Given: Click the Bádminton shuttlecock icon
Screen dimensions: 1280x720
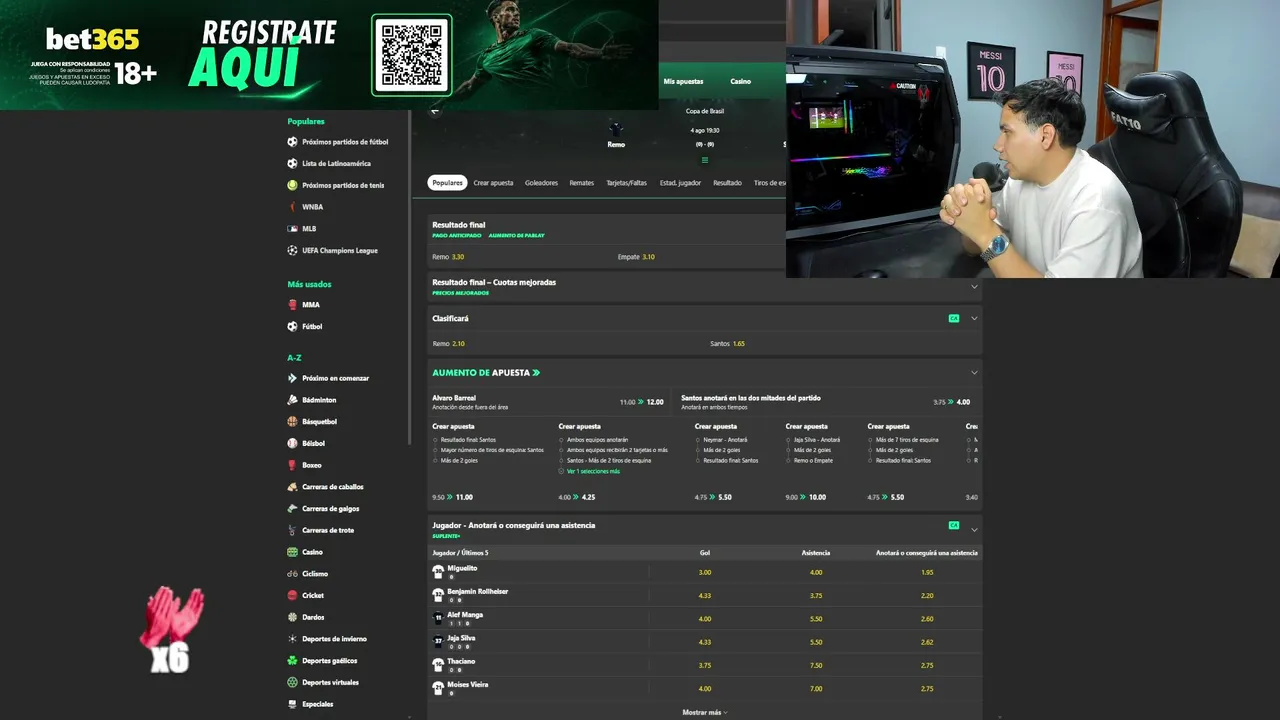Looking at the screenshot, I should point(292,400).
